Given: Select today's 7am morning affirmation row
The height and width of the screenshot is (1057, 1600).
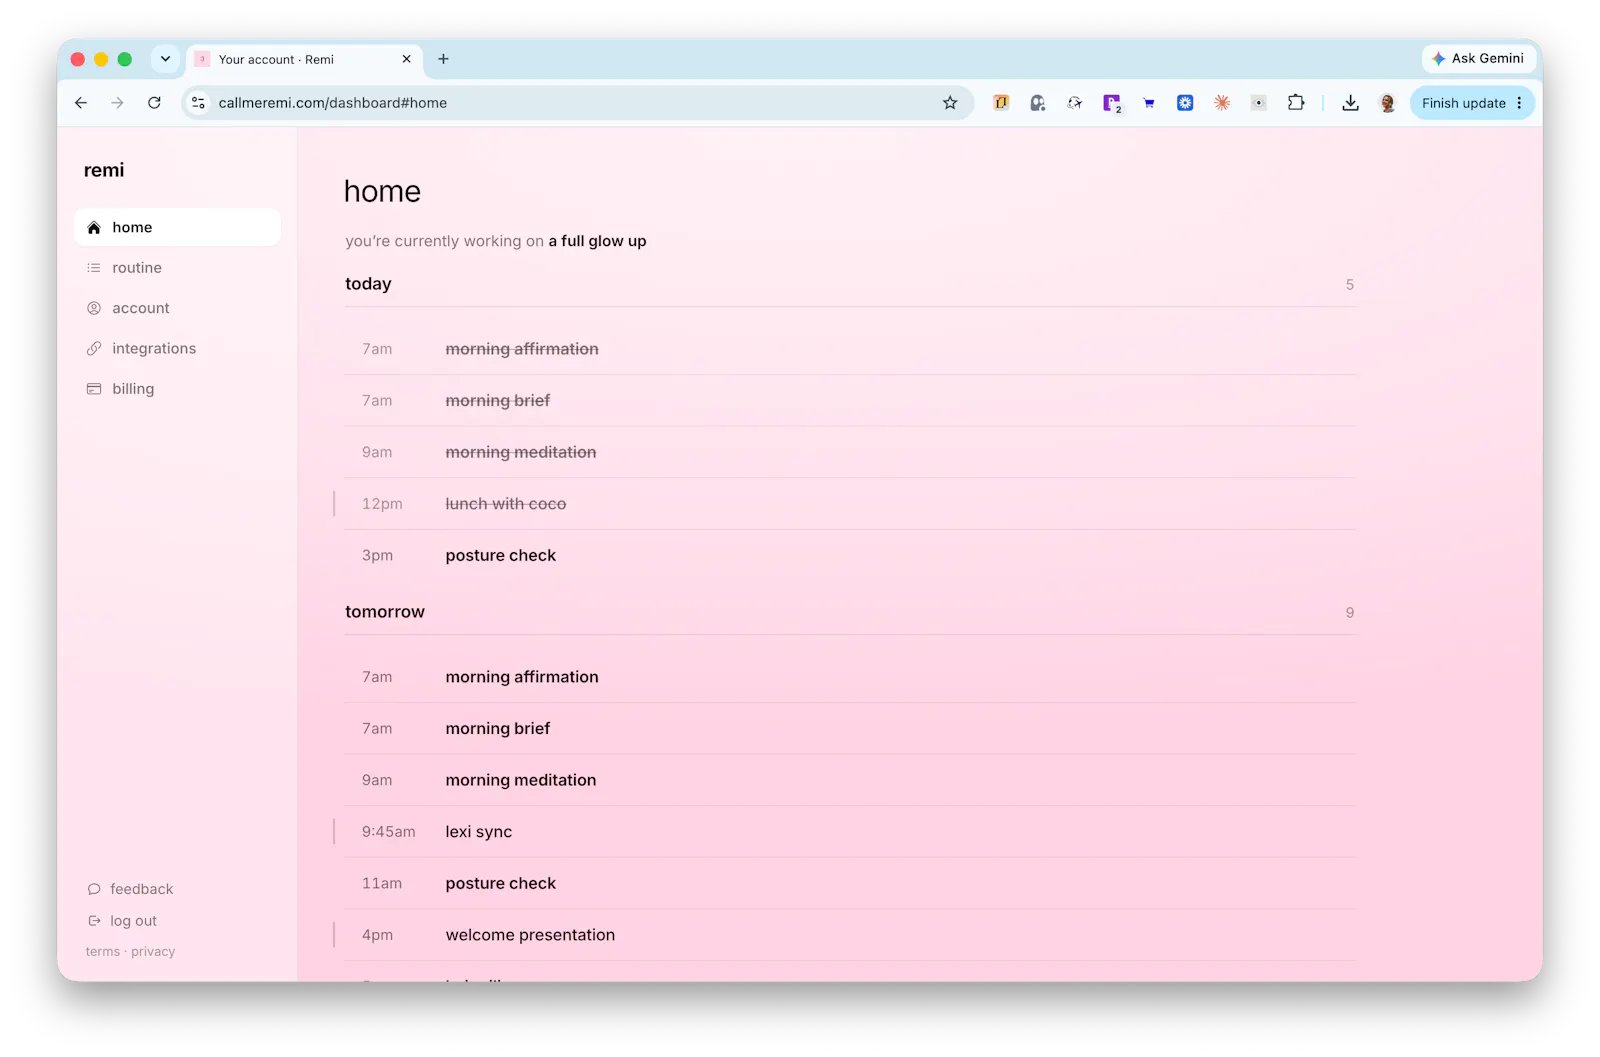Looking at the screenshot, I should tap(850, 349).
